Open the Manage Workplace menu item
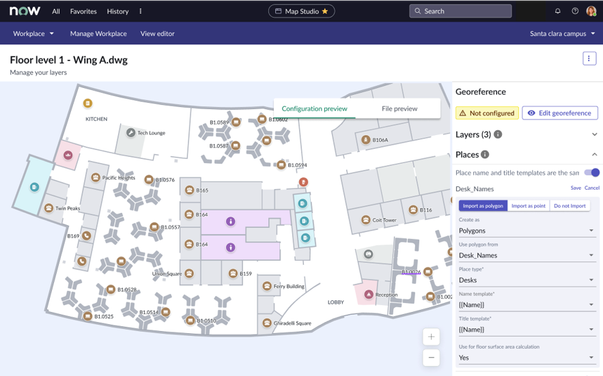 (x=98, y=33)
